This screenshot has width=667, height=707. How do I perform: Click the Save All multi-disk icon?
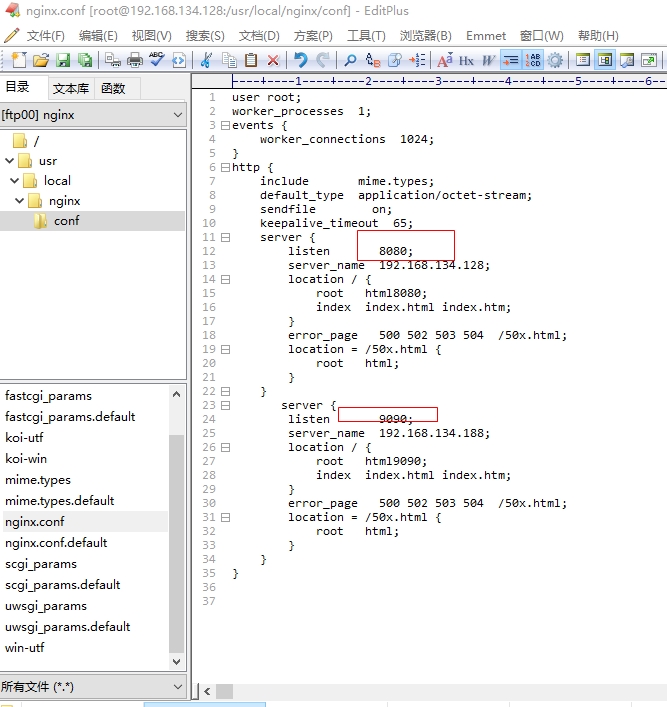[x=85, y=60]
